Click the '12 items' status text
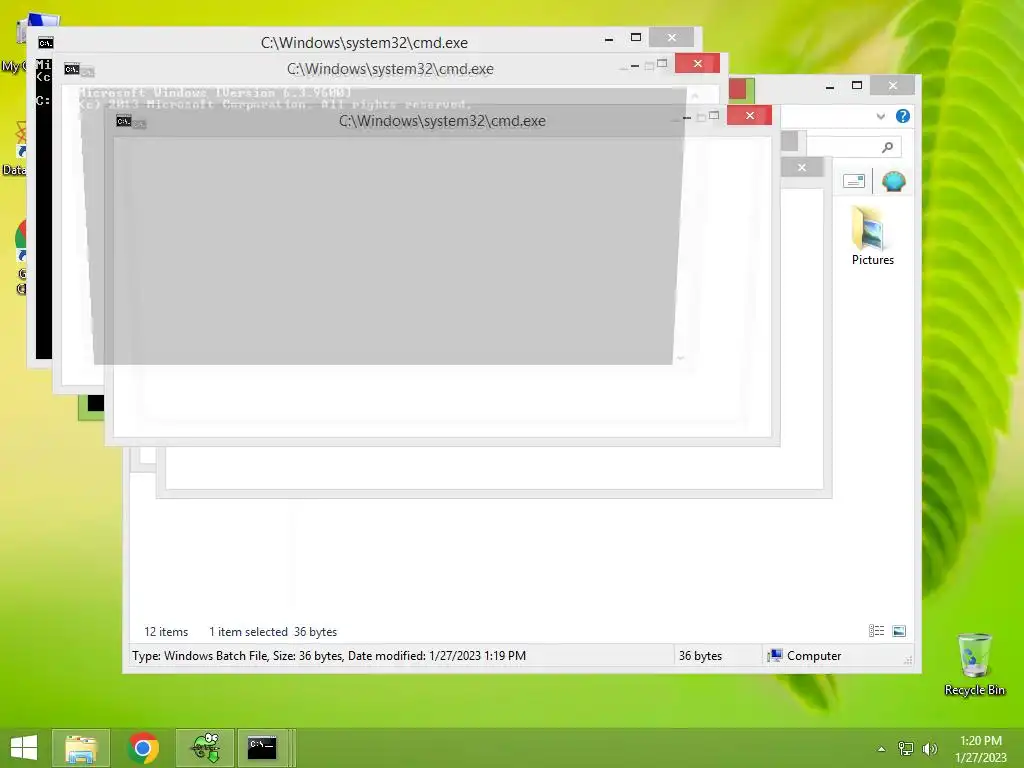Screen dimensions: 1024x768 tap(166, 632)
